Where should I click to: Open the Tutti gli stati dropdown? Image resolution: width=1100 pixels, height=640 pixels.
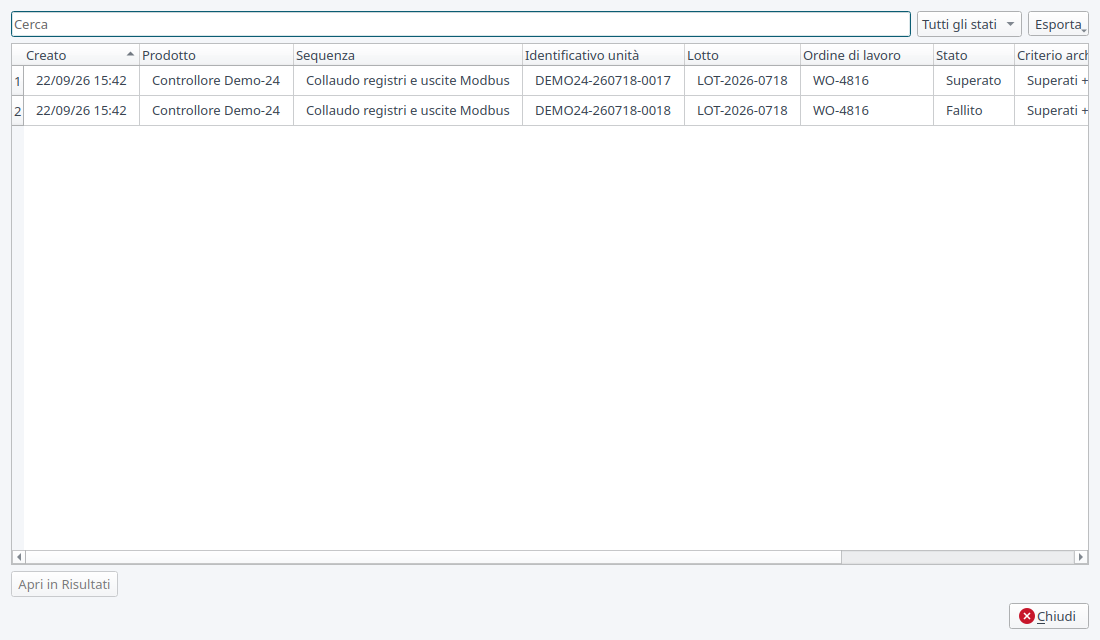point(969,25)
